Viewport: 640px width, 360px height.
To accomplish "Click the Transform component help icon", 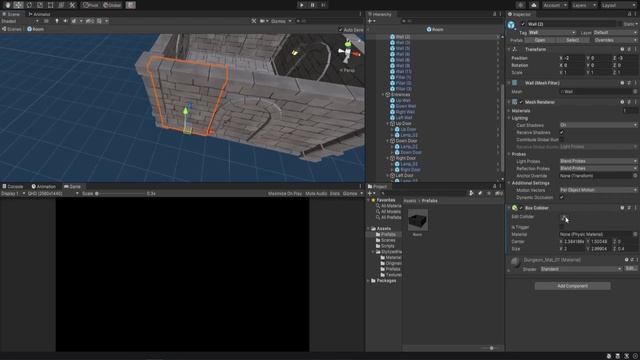I will [x=622, y=49].
